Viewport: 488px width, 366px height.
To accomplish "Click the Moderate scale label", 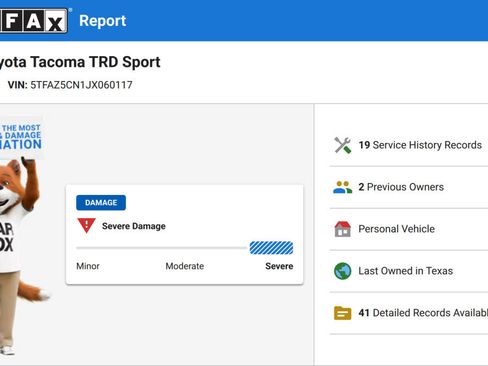I will point(185,266).
